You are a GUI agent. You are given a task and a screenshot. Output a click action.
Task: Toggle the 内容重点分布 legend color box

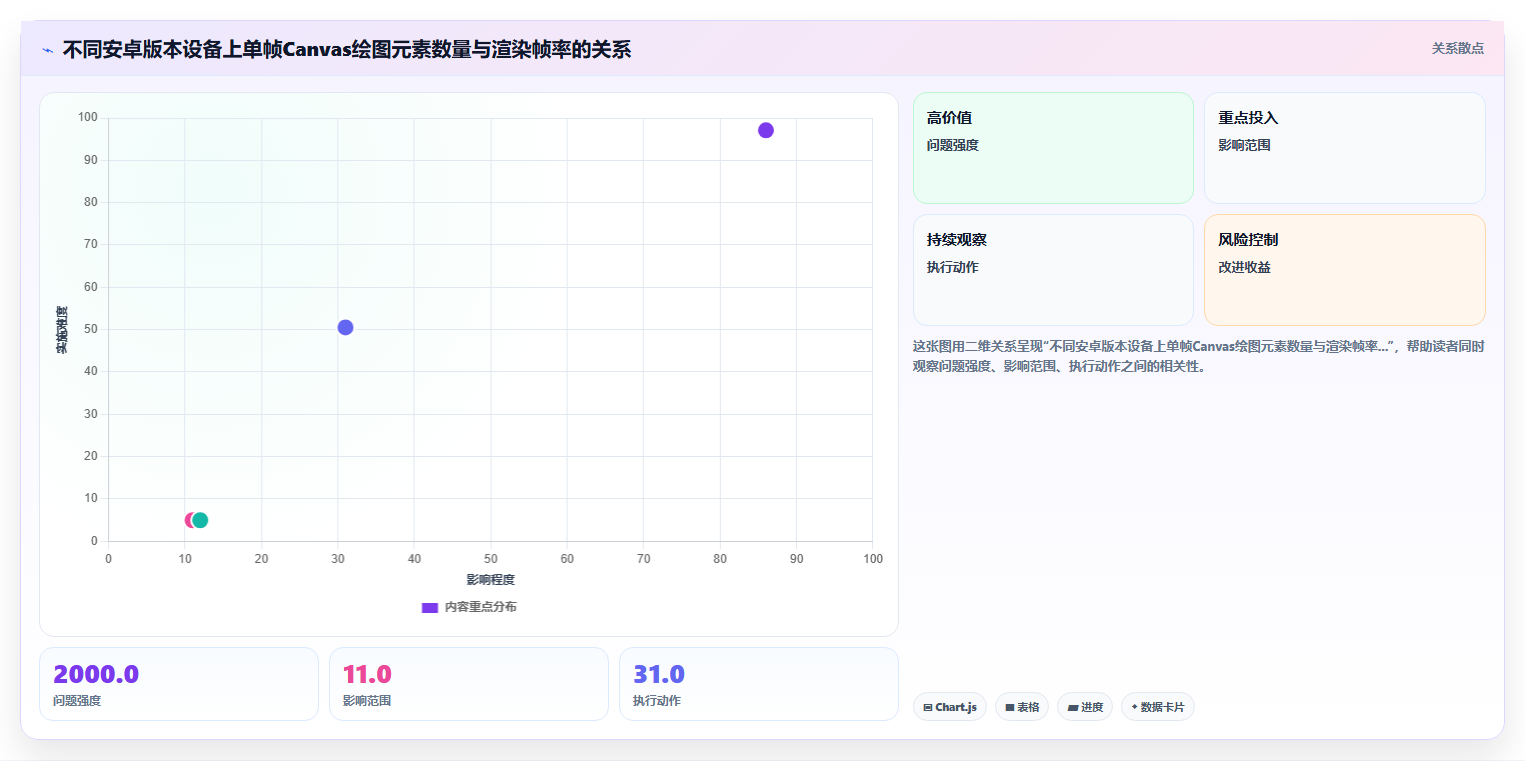tap(430, 607)
